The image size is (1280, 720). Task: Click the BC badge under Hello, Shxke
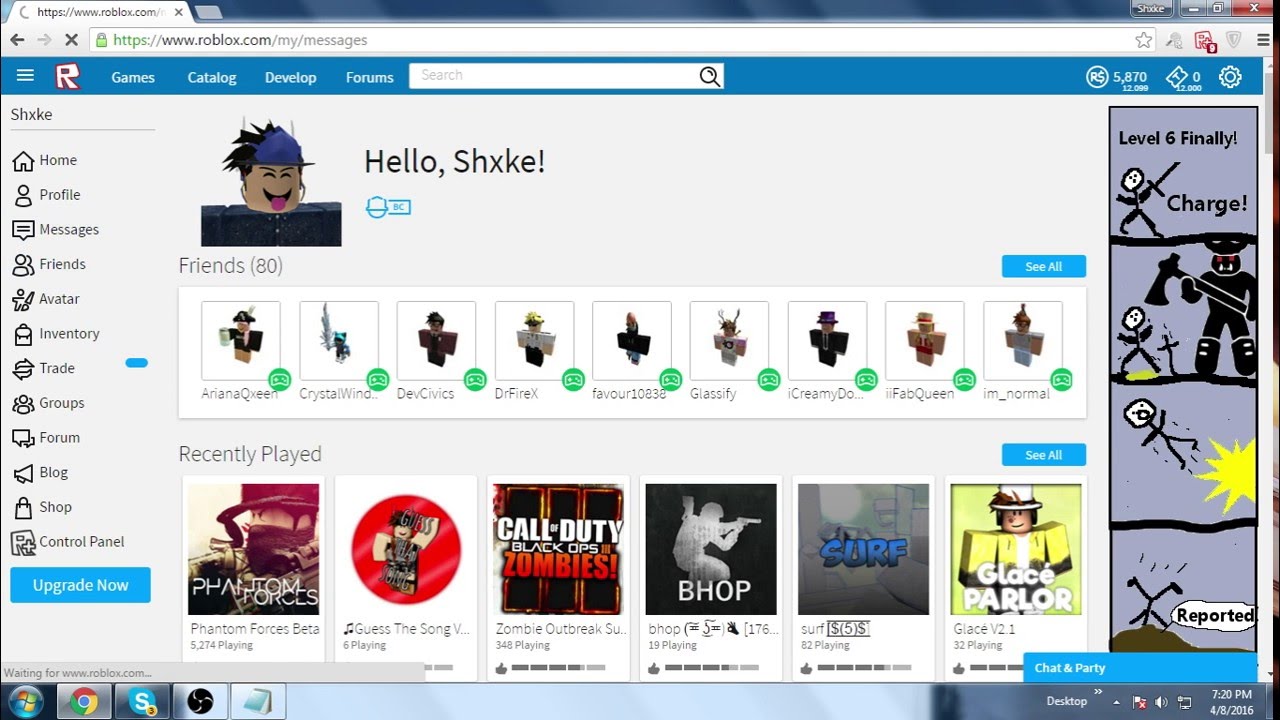click(x=388, y=206)
